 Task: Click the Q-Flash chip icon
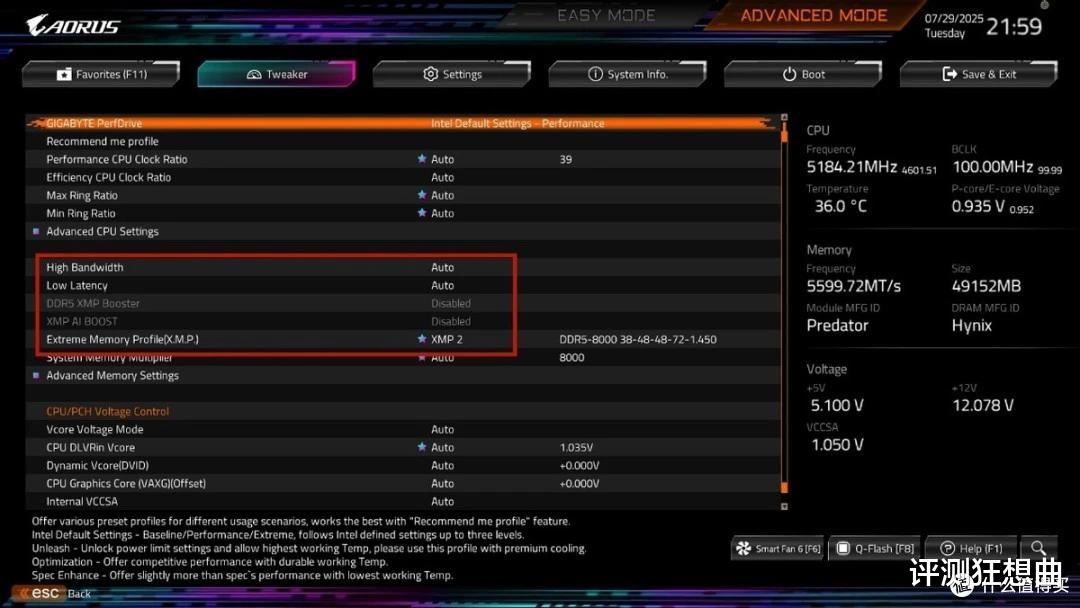coord(842,548)
